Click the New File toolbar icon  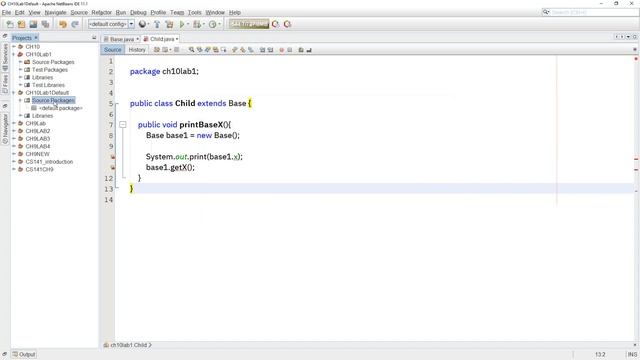tap(10, 24)
